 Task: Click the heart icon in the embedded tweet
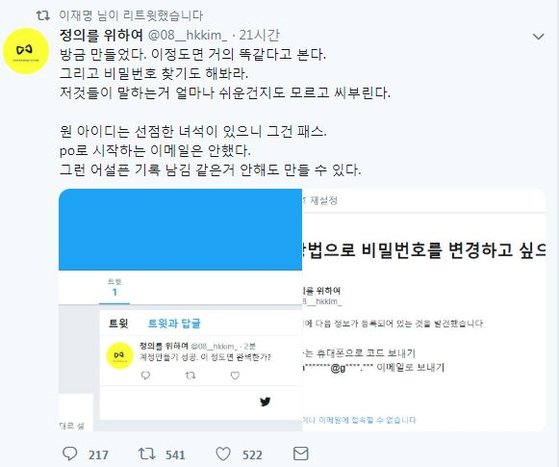pos(235,375)
